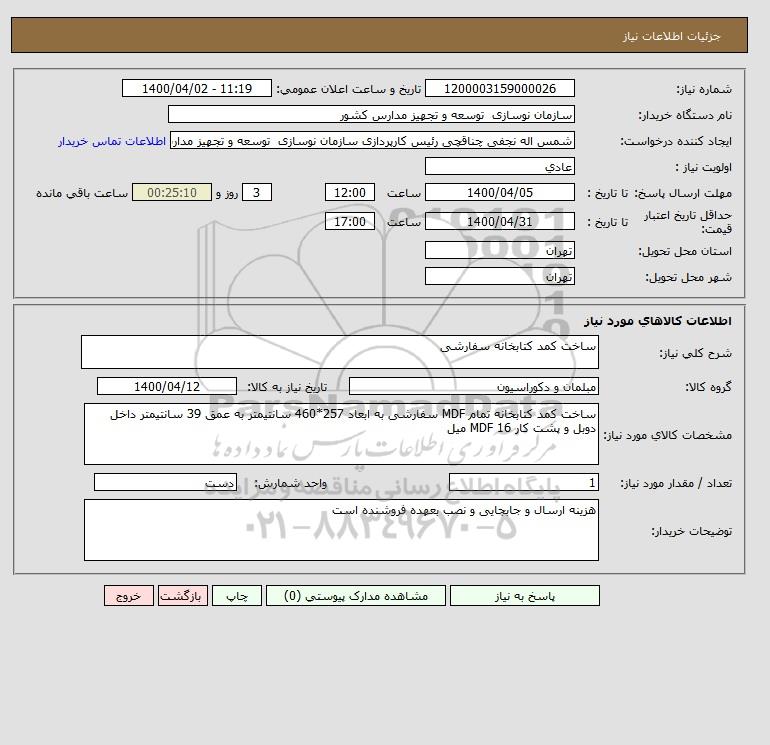Image resolution: width=770 pixels, height=745 pixels.
Task: Click the label توضیحات خریدار
Action: tap(691, 531)
